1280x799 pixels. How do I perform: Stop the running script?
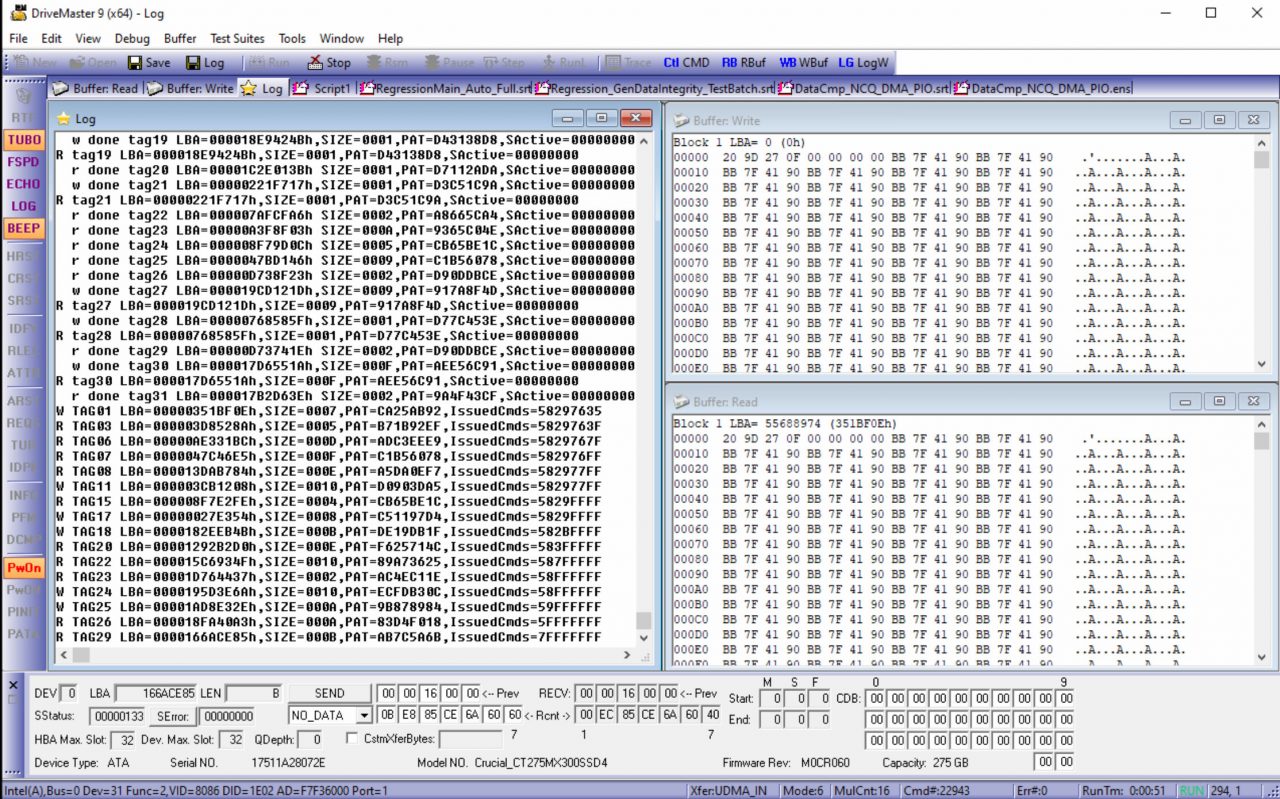point(328,62)
